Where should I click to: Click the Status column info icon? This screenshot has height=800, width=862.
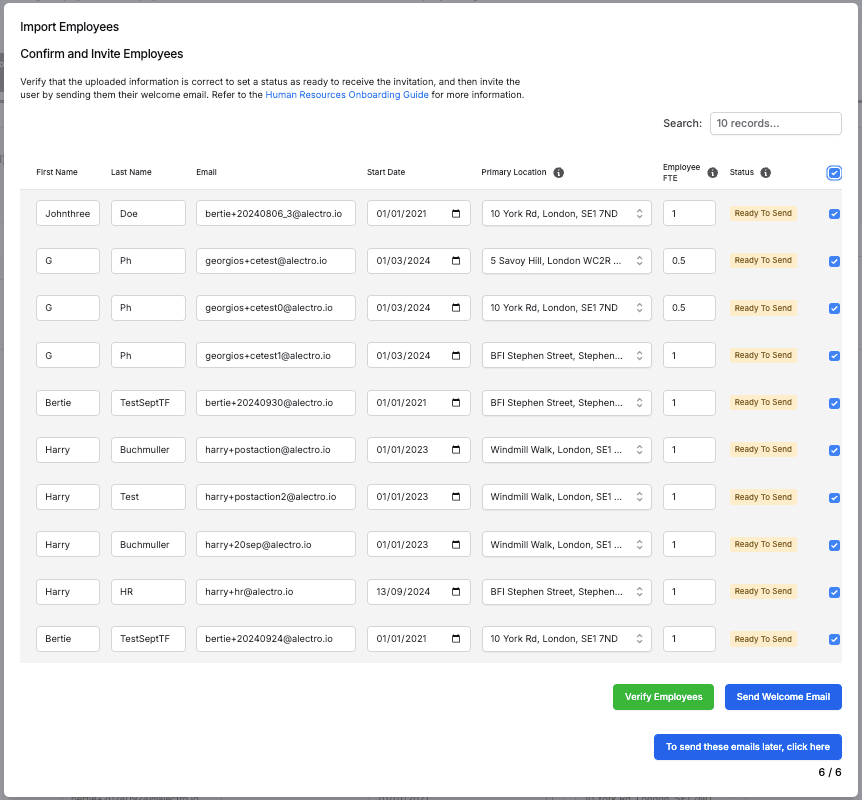coord(765,172)
